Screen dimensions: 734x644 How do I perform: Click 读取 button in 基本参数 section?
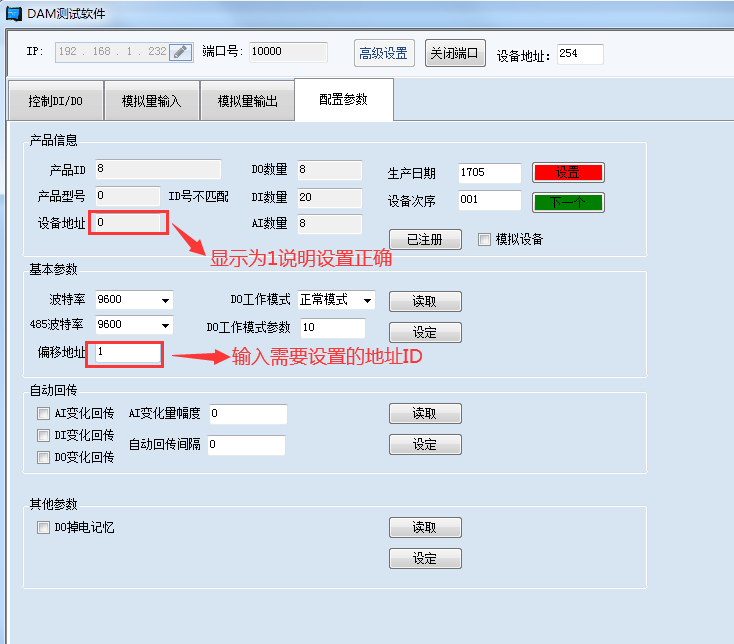pos(425,301)
